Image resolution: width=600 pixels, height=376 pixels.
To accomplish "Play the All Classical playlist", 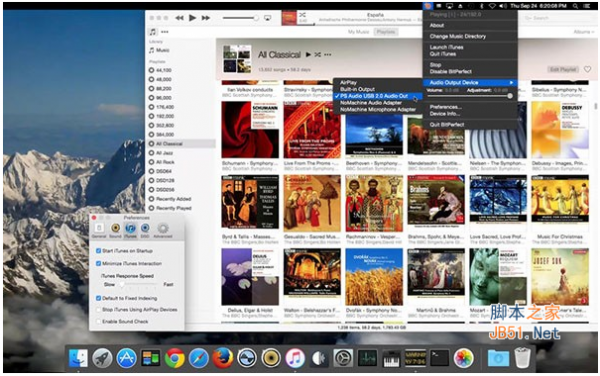I will point(308,55).
